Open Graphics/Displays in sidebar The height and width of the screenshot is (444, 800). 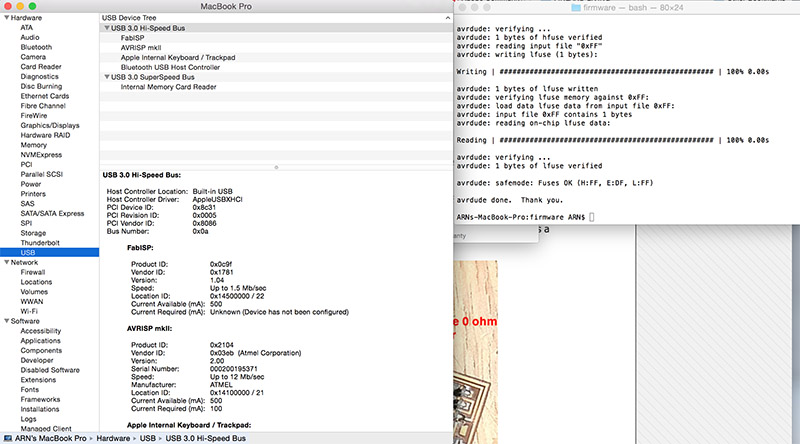pyautogui.click(x=50, y=125)
